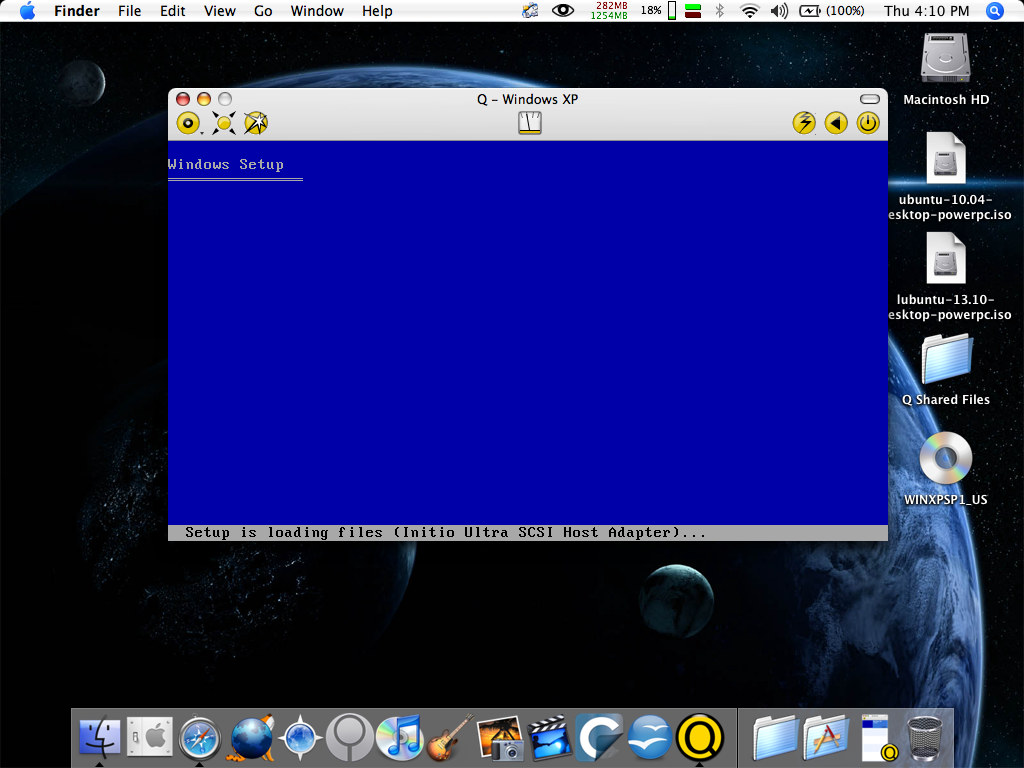Launch the grey circle app in Dock
Viewport: 1024px width, 768px height.
350,737
